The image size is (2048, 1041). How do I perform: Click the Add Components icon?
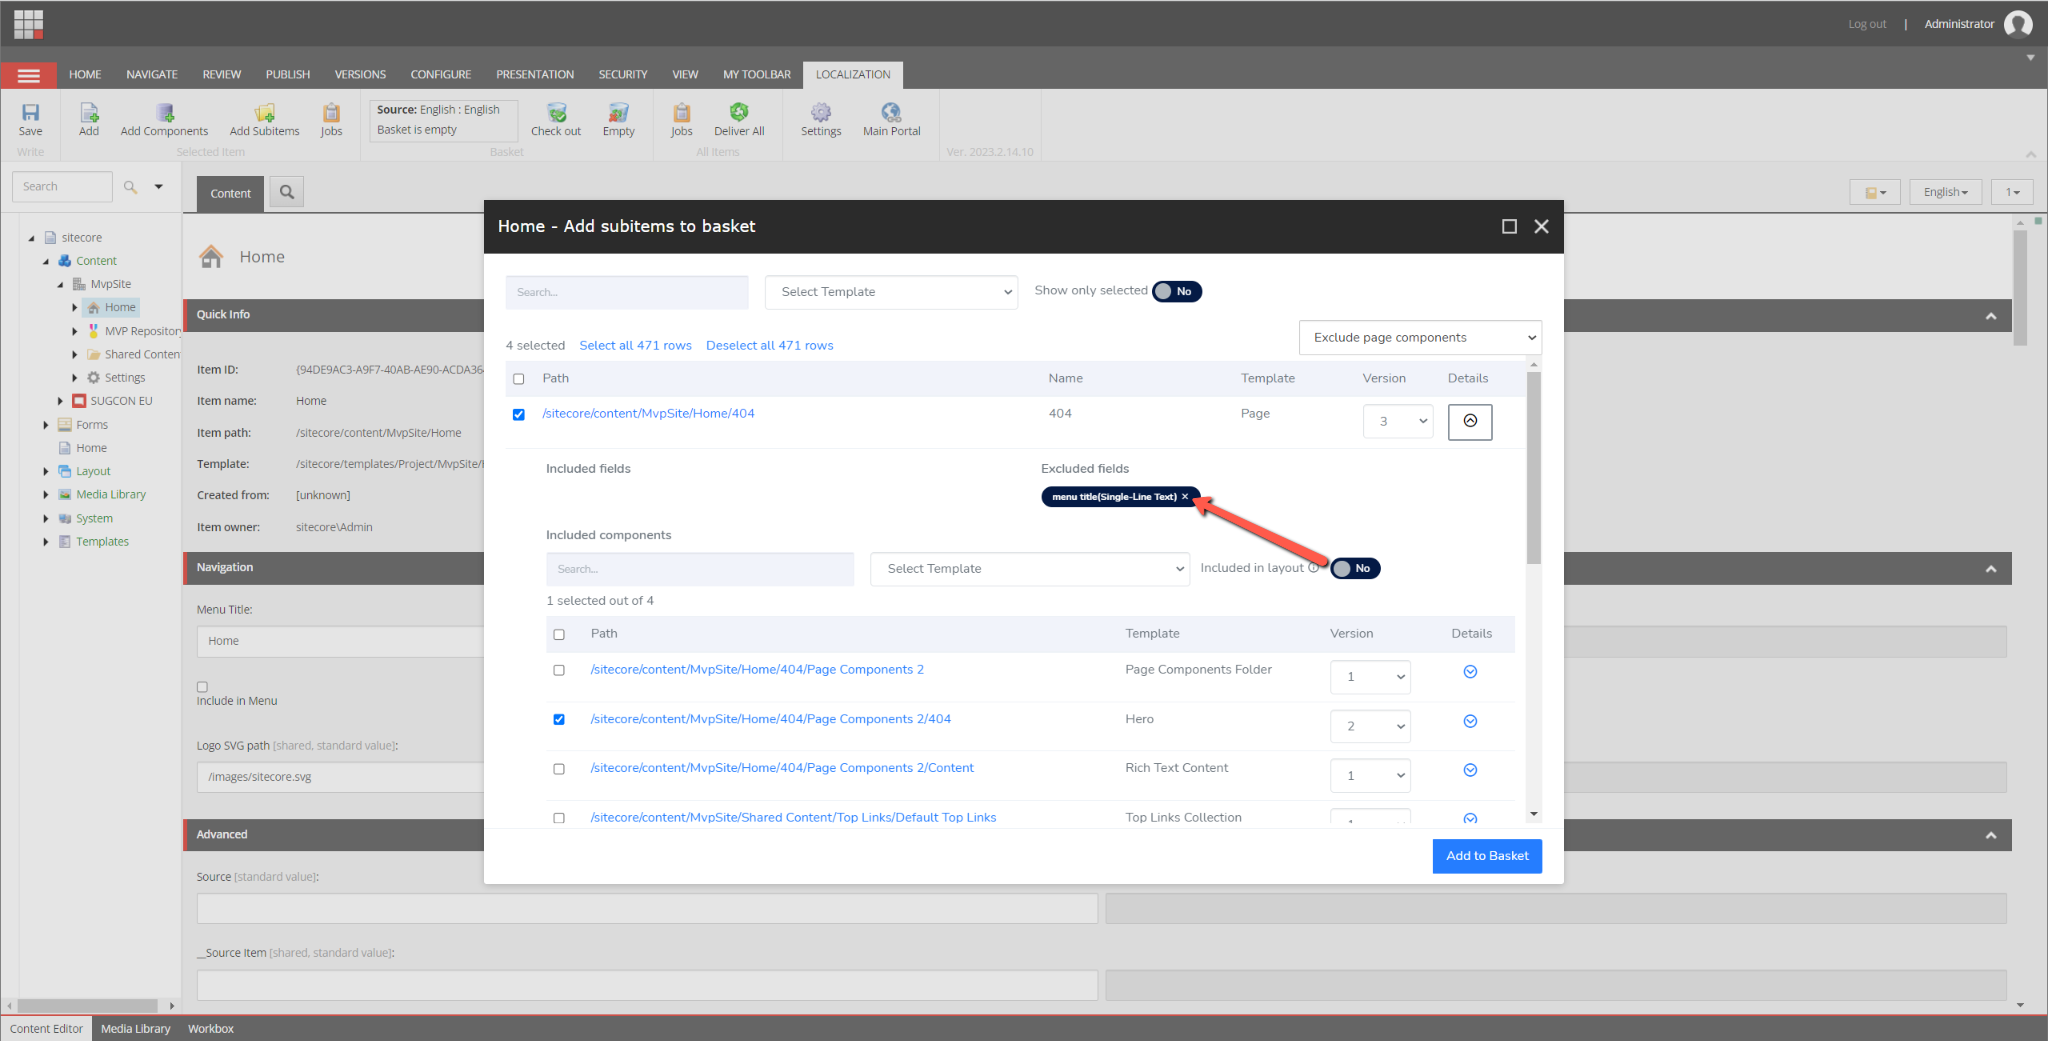click(165, 113)
